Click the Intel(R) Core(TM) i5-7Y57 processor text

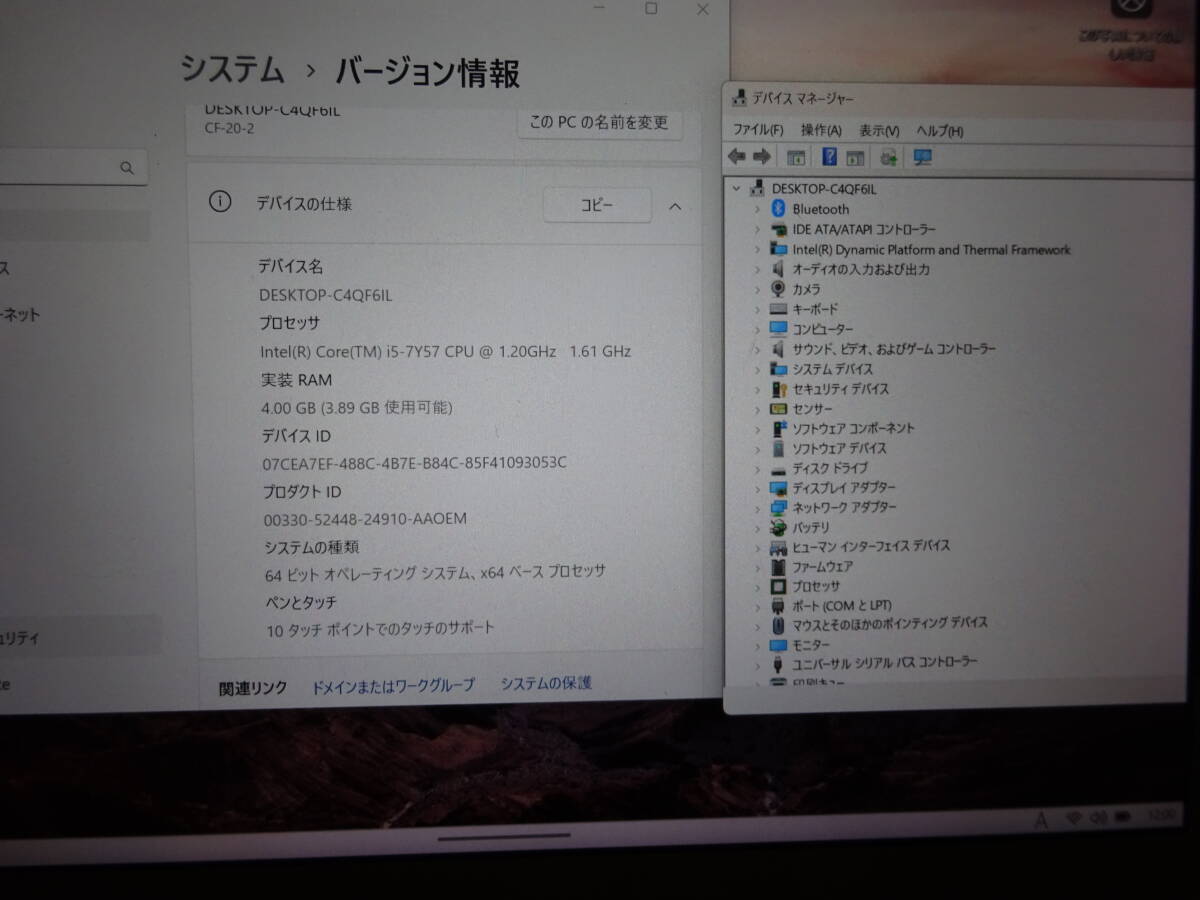point(446,351)
